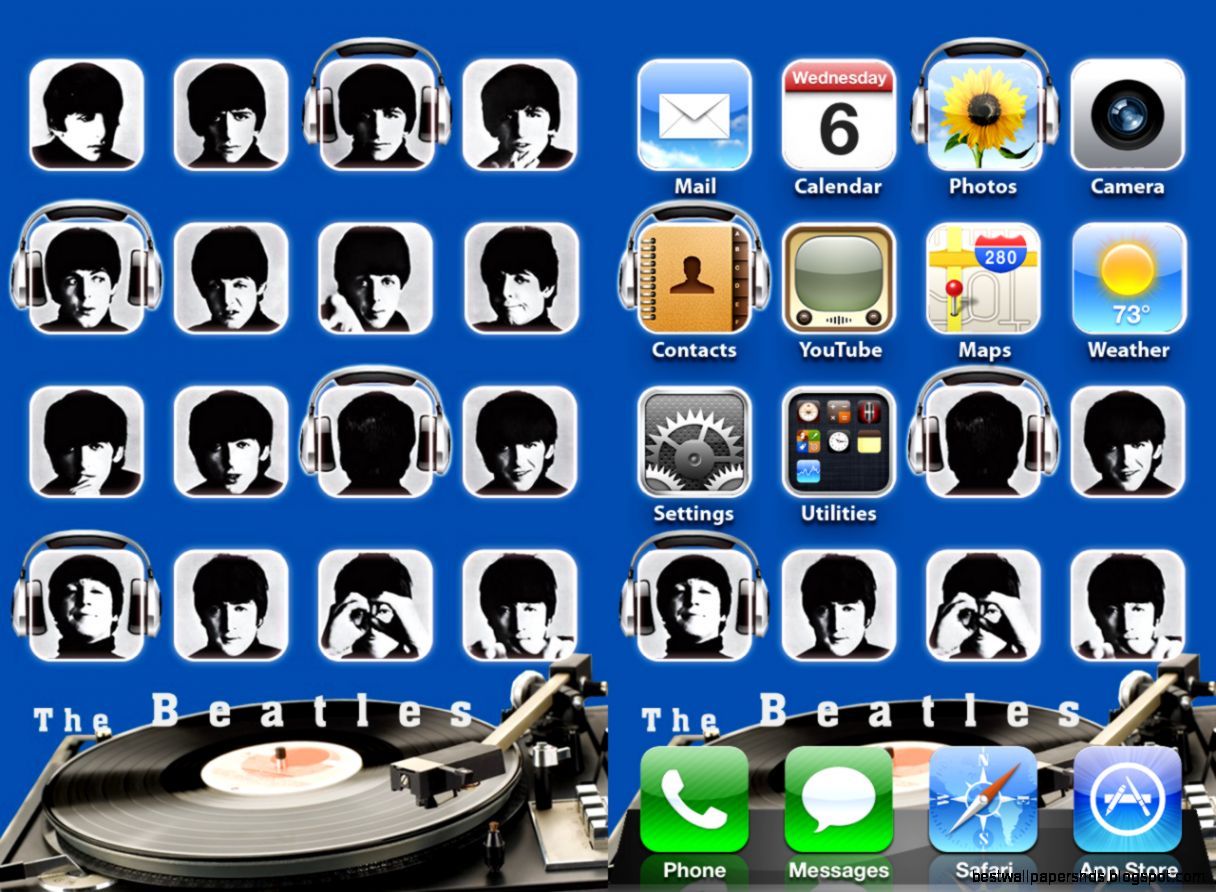Launch the YouTube app
The width and height of the screenshot is (1216, 892).
838,280
